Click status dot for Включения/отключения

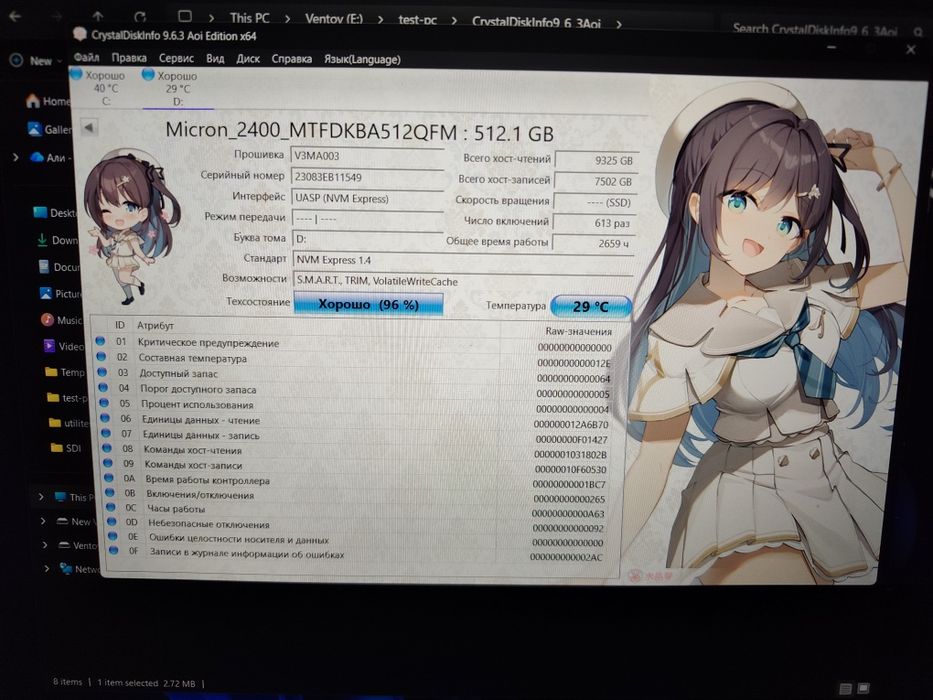coord(110,493)
